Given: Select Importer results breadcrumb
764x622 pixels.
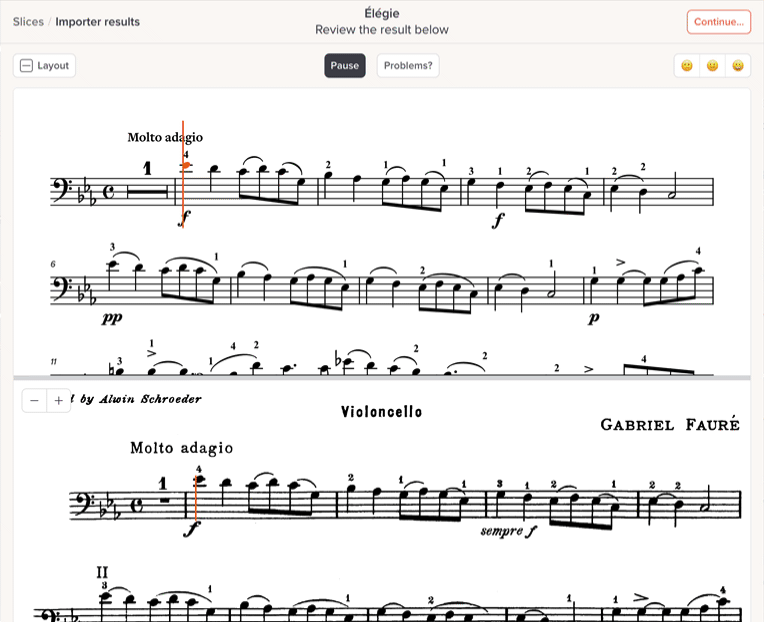Looking at the screenshot, I should [97, 22].
